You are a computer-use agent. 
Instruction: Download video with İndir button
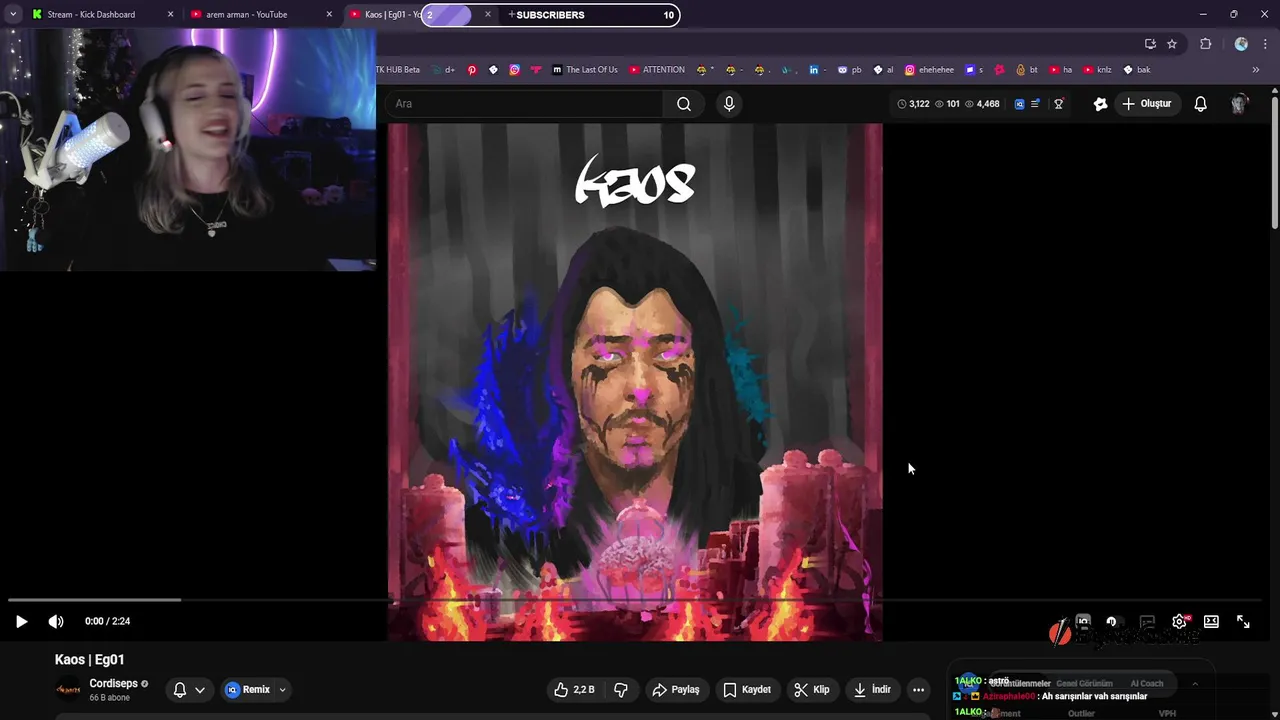point(871,689)
